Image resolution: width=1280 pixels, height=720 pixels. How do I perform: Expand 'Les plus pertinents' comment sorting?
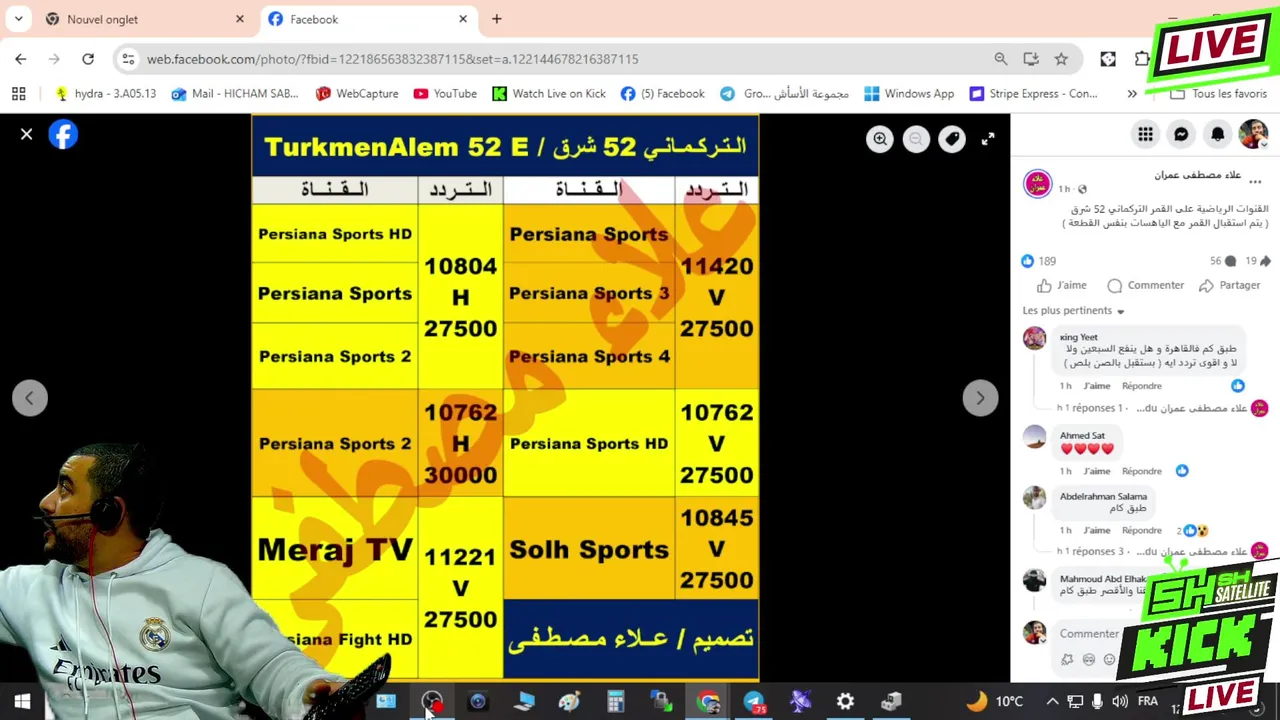pos(1073,311)
